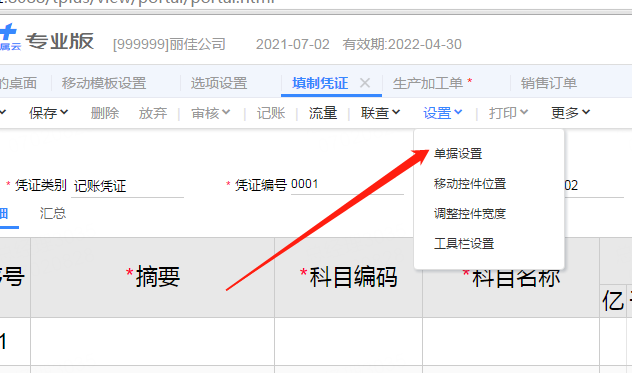Viewport: 632px width, 373px height.
Task: Open the 销售订单 tab
Action: (x=549, y=83)
